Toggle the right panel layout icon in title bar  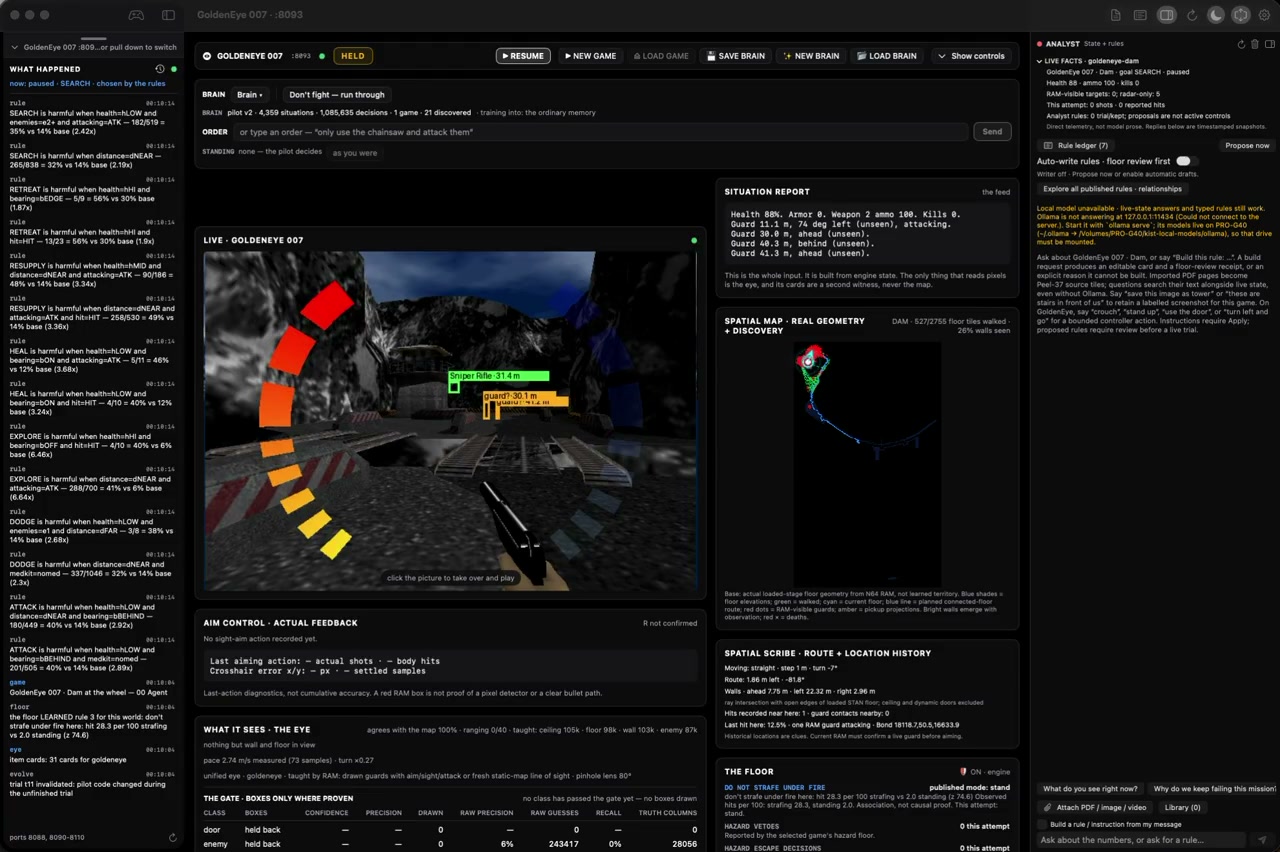1166,15
